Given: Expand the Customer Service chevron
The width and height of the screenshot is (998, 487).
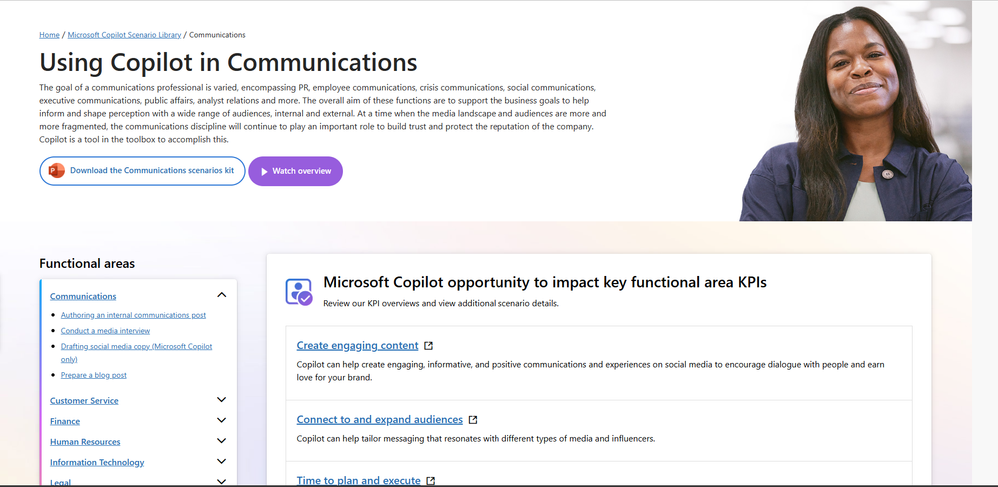Looking at the screenshot, I should pos(221,400).
